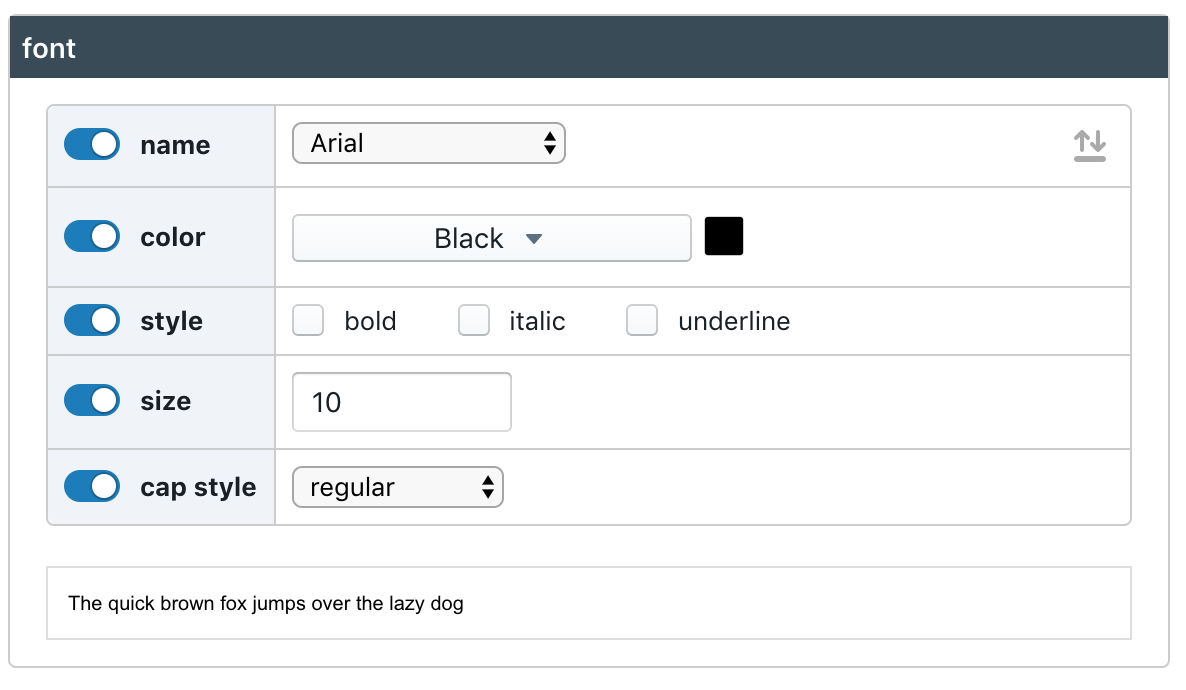Click the sort arrows icon in name row
This screenshot has height=690, width=1186.
pos(1089,145)
